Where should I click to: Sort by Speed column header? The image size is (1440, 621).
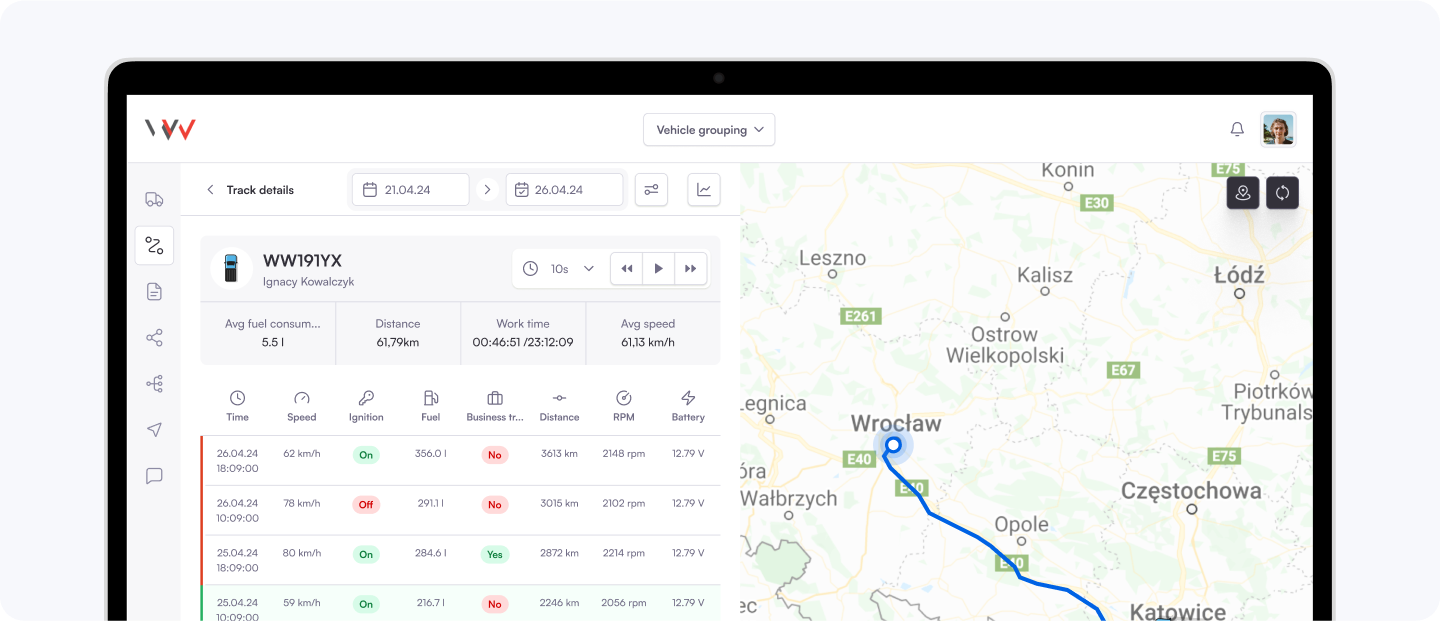tap(302, 406)
